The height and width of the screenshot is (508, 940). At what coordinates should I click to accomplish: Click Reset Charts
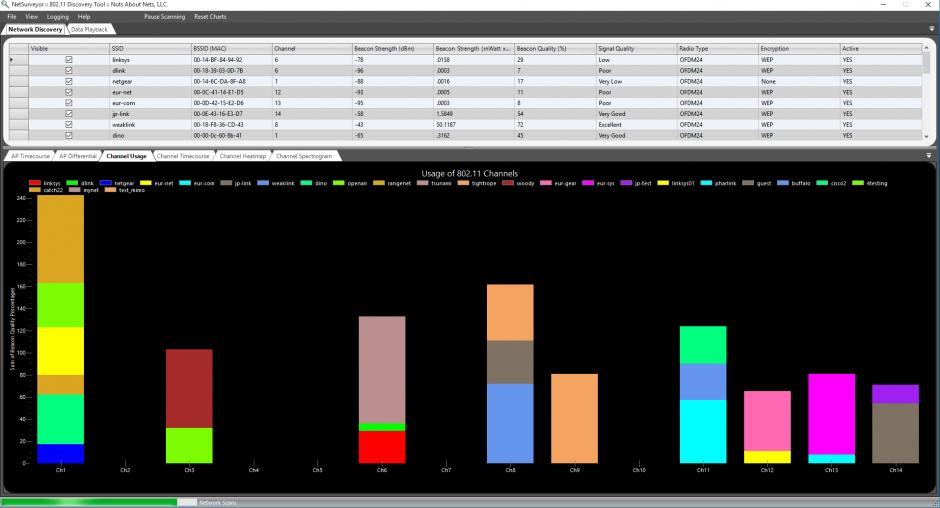click(x=210, y=17)
